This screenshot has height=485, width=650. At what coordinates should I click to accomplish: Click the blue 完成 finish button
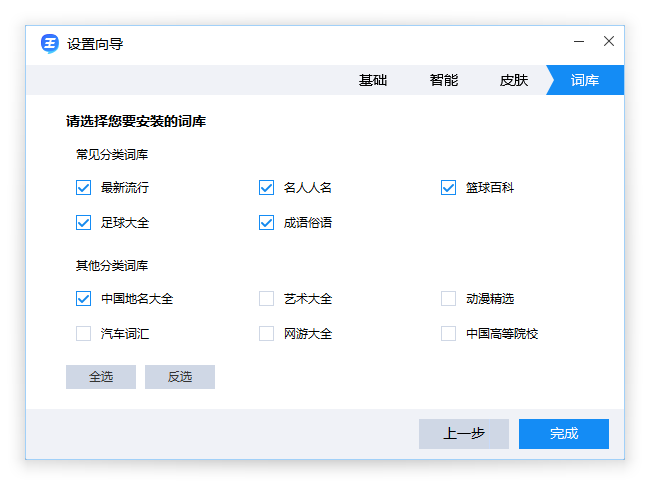(x=564, y=434)
